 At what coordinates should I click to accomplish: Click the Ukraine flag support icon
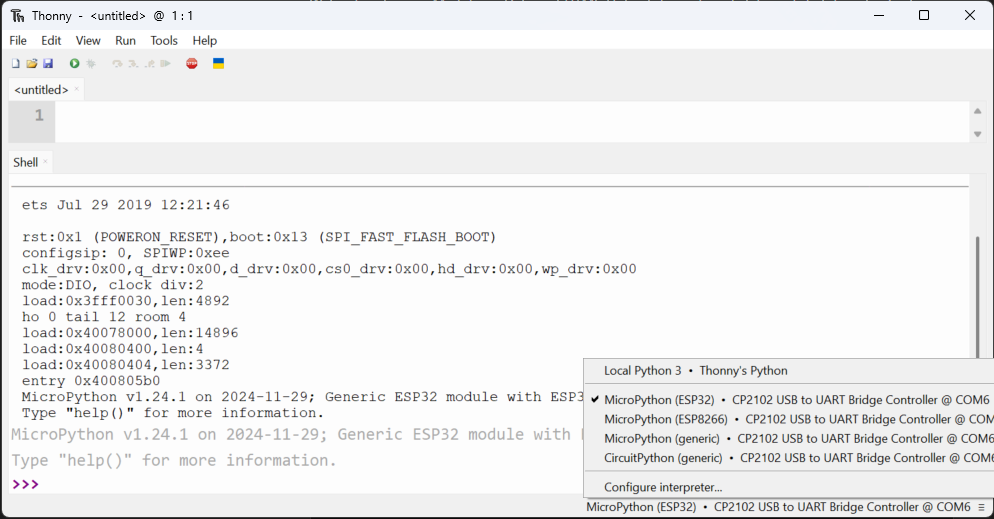click(218, 64)
